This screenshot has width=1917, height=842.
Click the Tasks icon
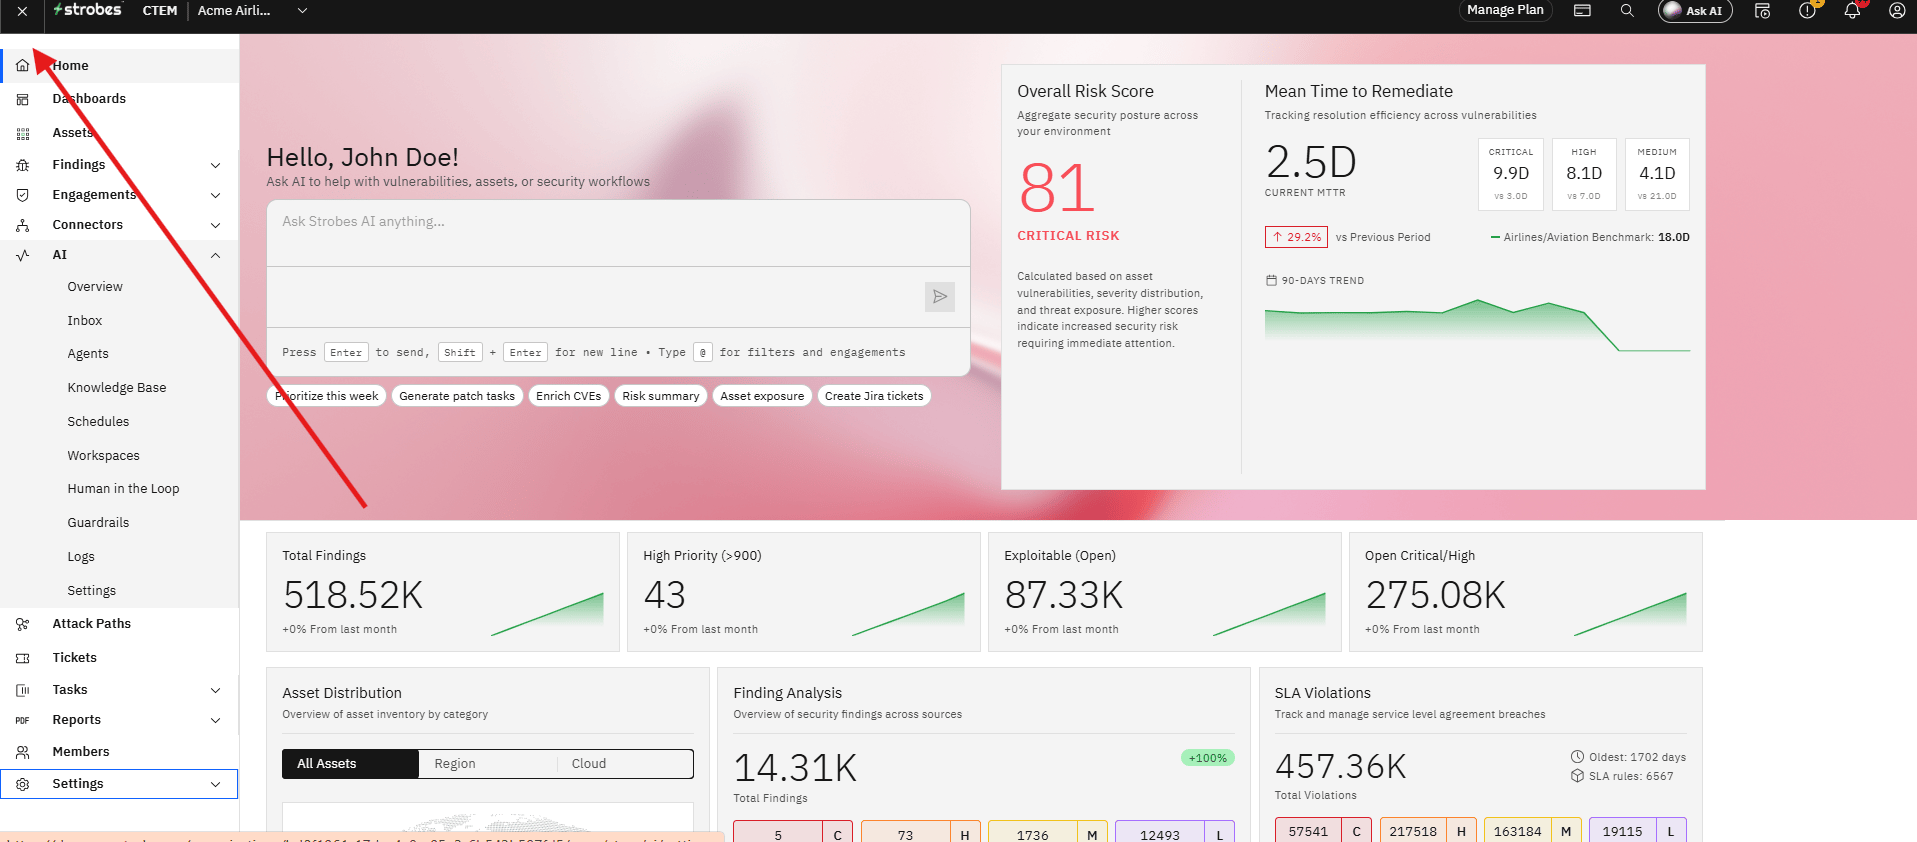point(23,690)
